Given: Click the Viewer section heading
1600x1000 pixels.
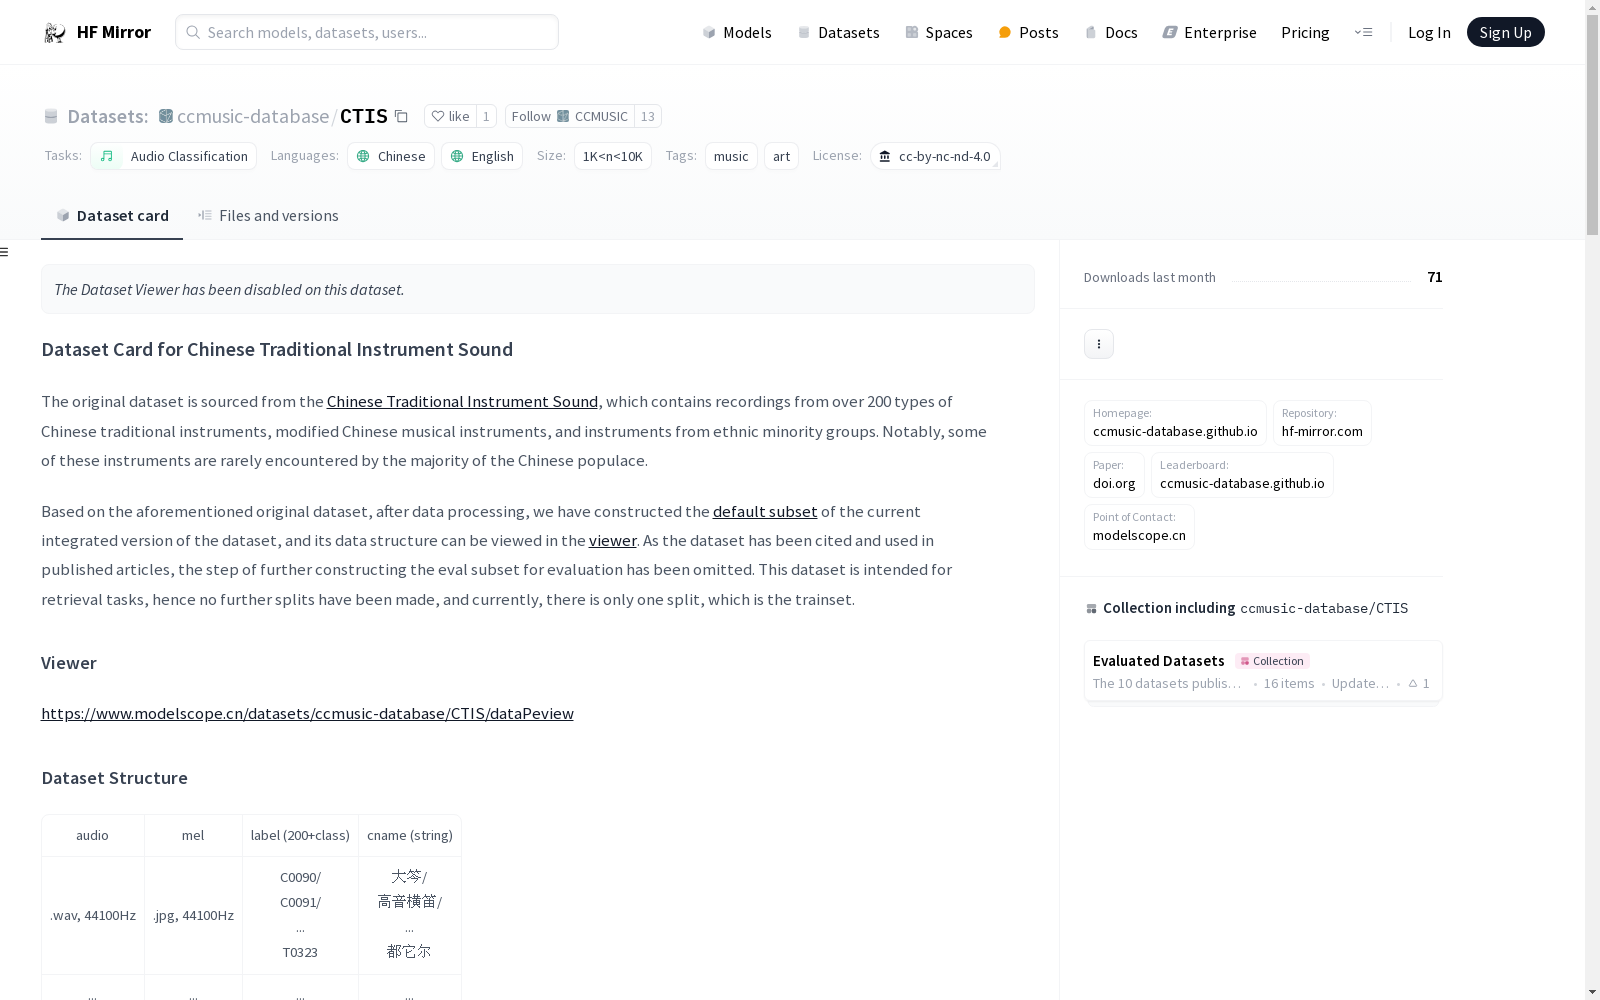Looking at the screenshot, I should (69, 663).
